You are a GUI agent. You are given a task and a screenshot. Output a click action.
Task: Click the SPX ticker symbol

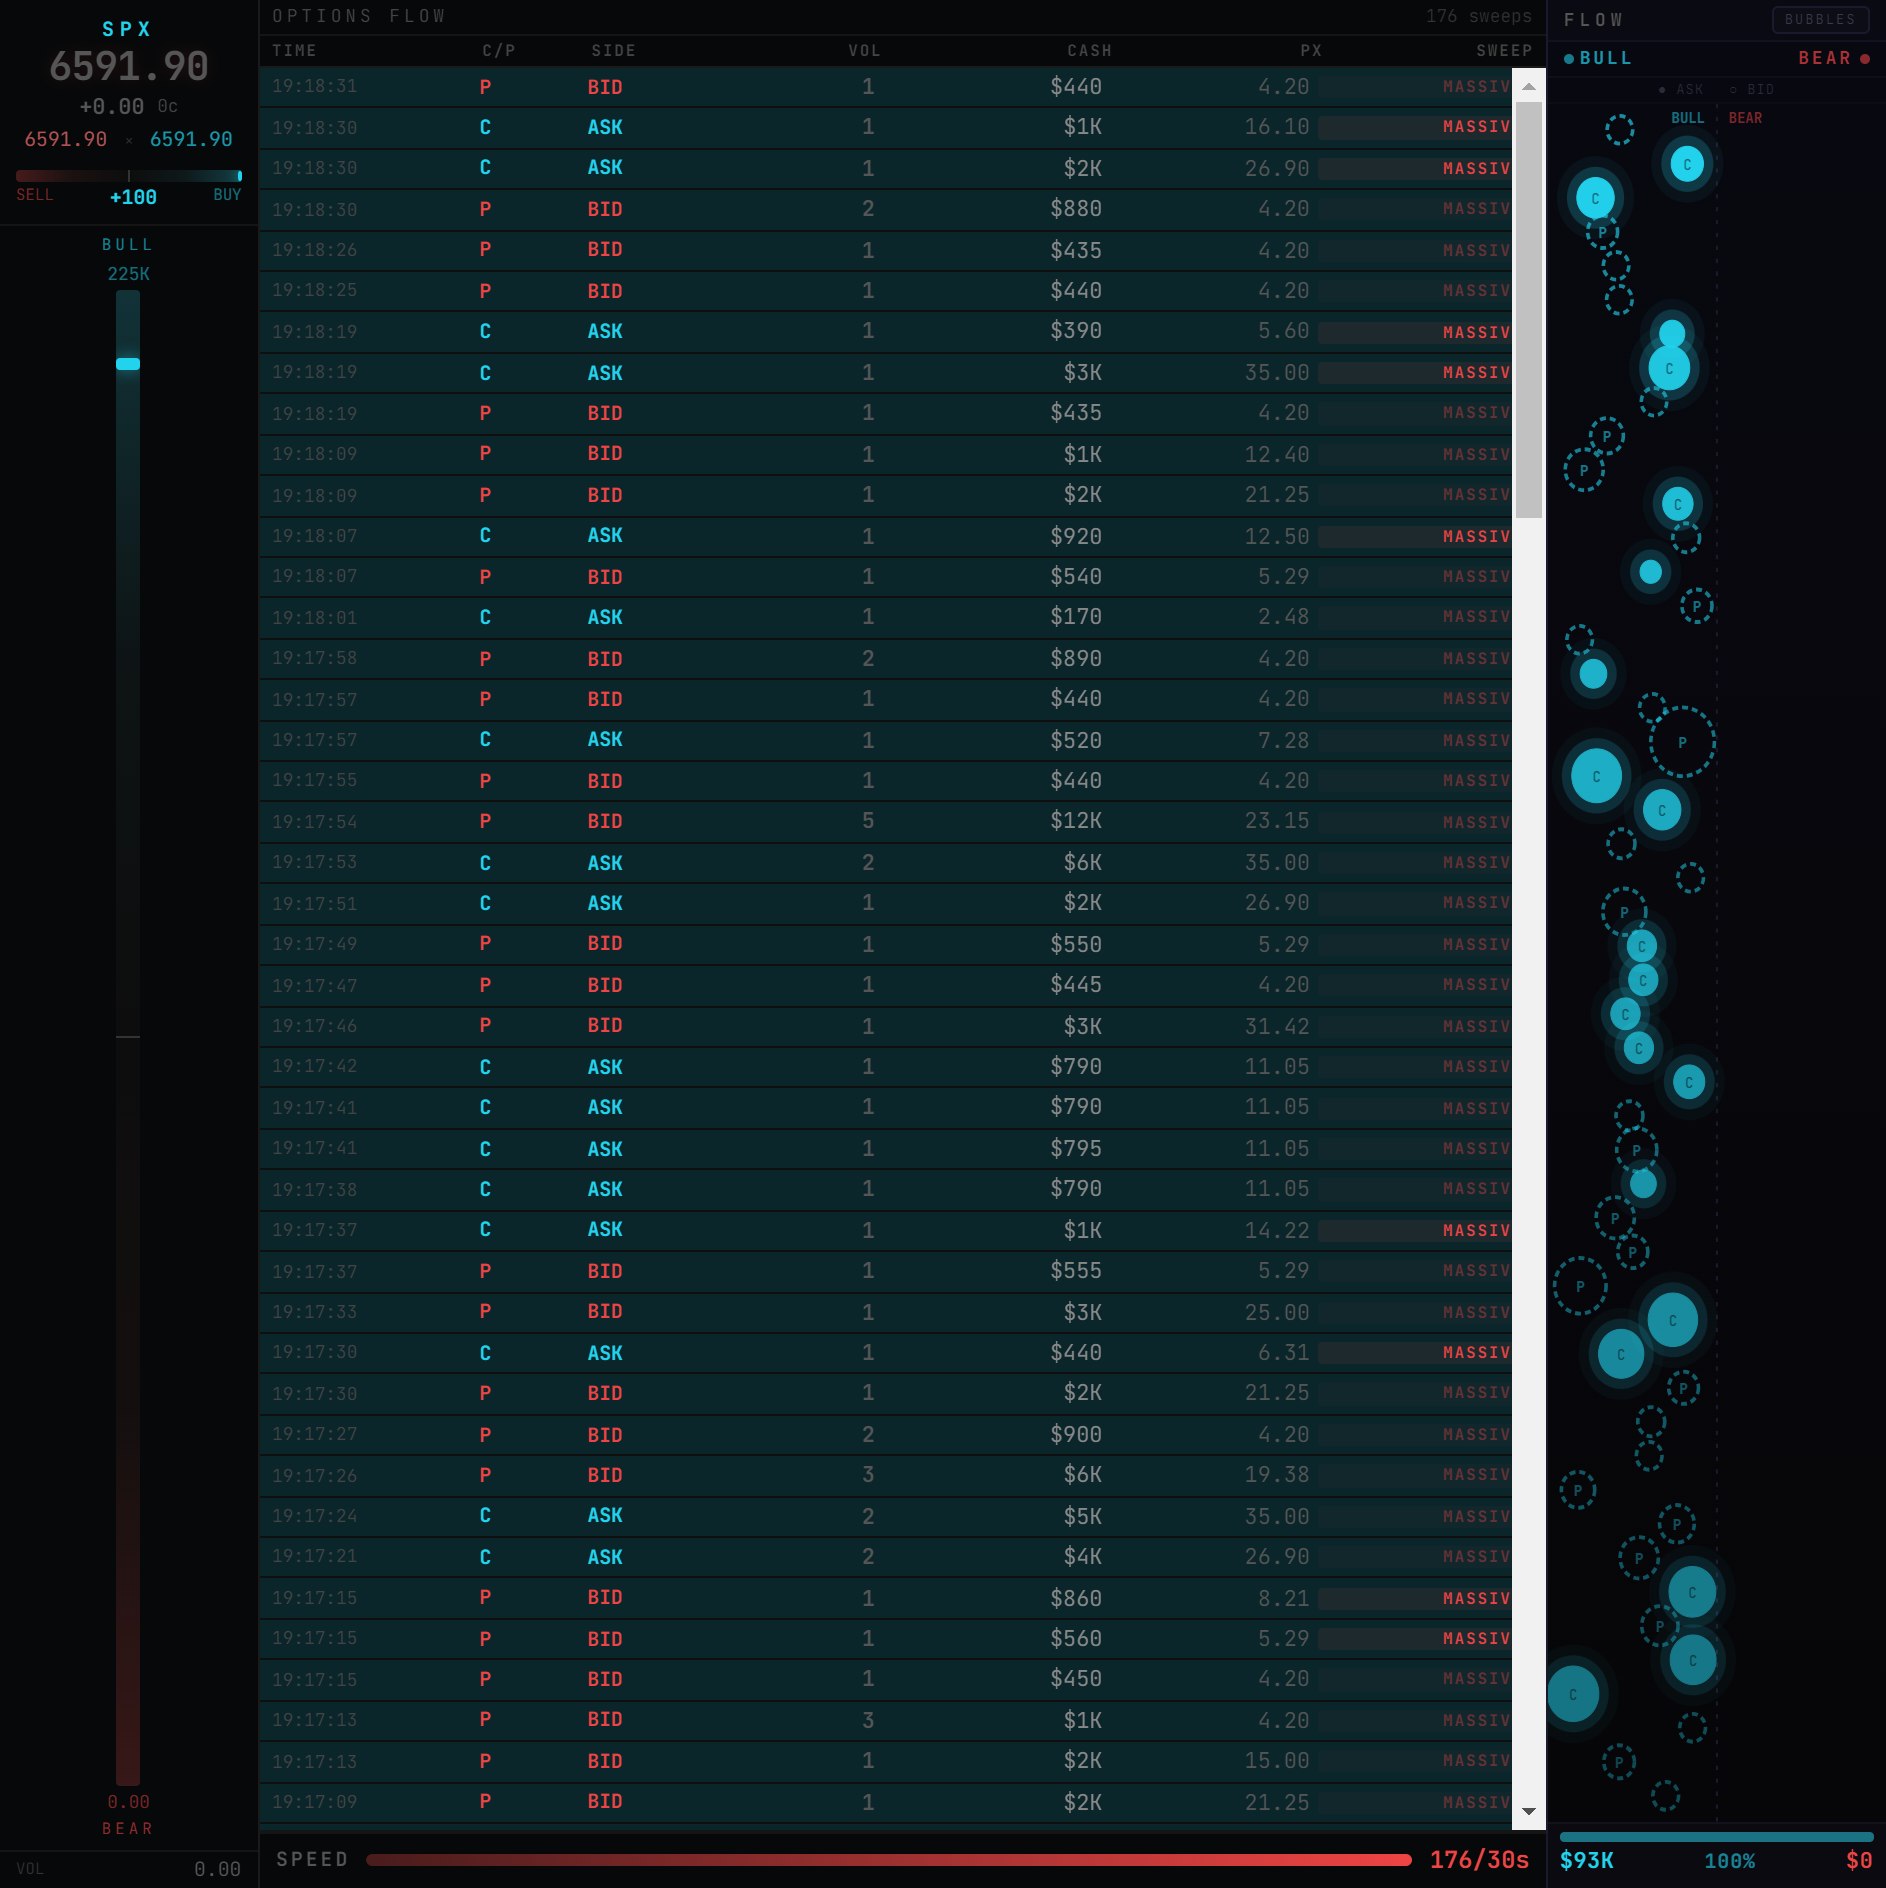pos(127,30)
